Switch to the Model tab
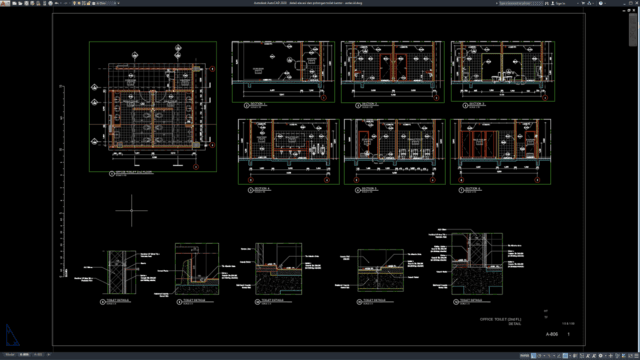The width and height of the screenshot is (640, 360). [10, 354]
